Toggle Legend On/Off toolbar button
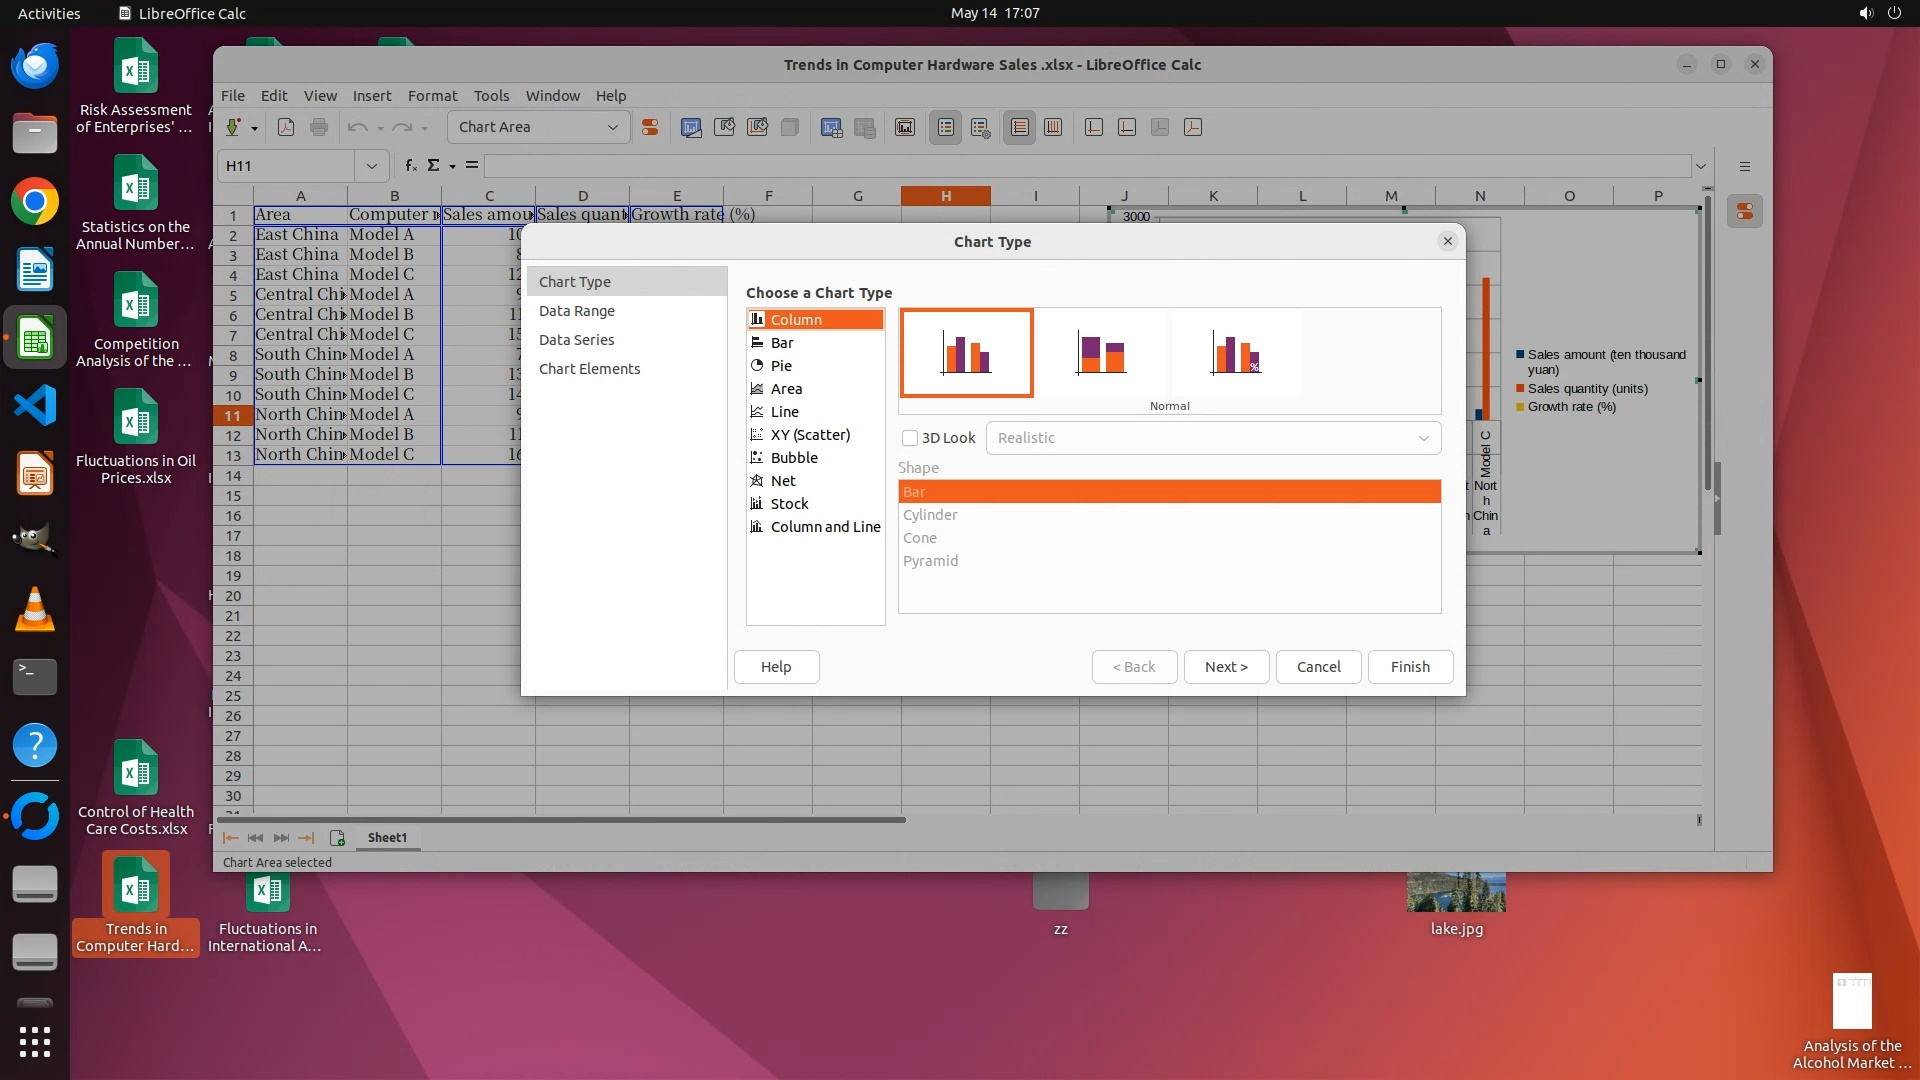This screenshot has height=1080, width=1920. tap(945, 127)
